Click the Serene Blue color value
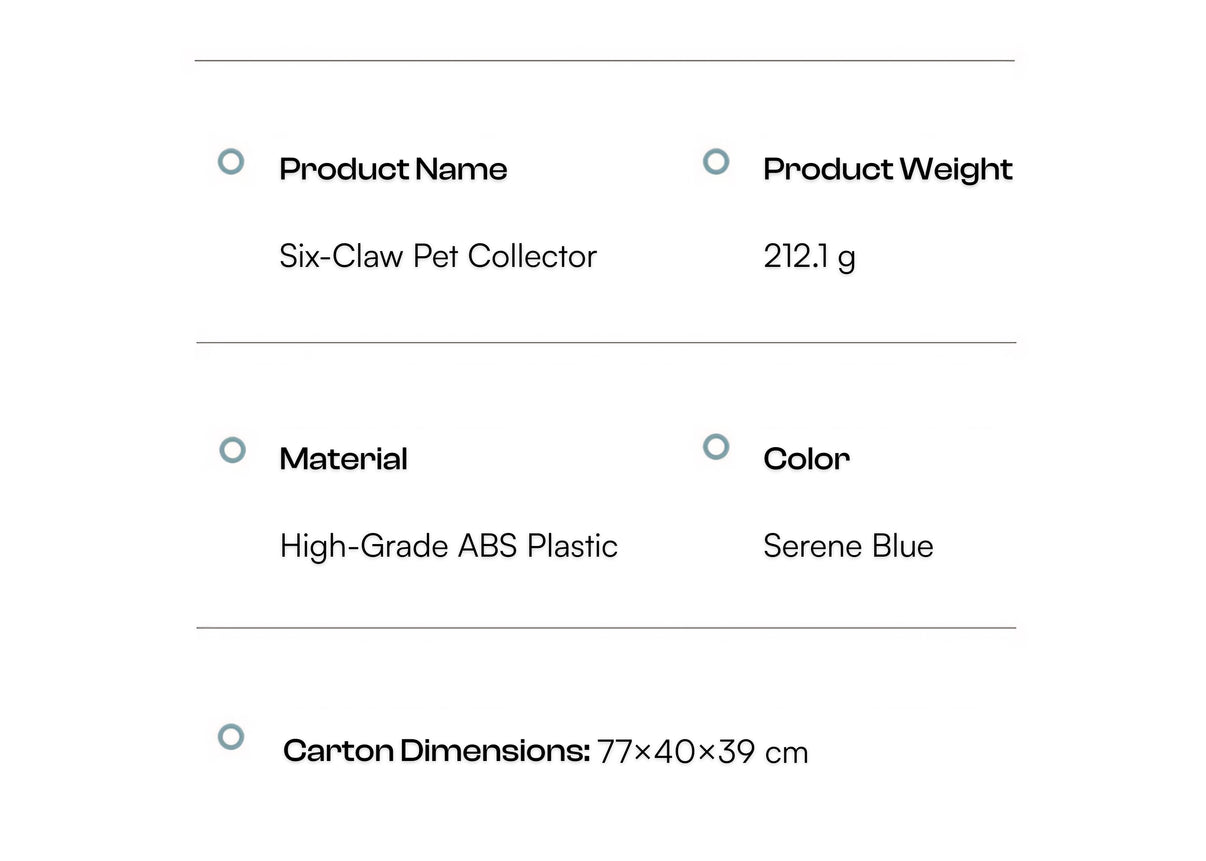The height and width of the screenshot is (861, 1206). click(x=848, y=546)
